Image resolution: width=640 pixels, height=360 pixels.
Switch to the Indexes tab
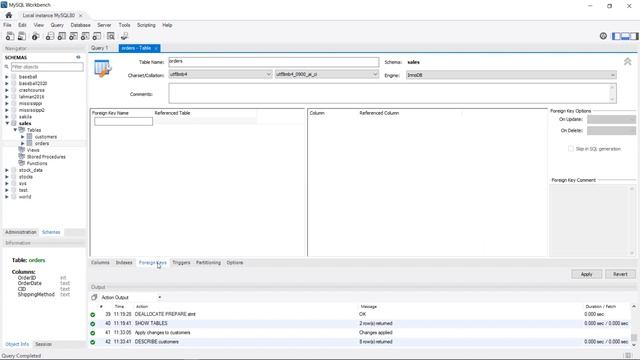pos(124,262)
